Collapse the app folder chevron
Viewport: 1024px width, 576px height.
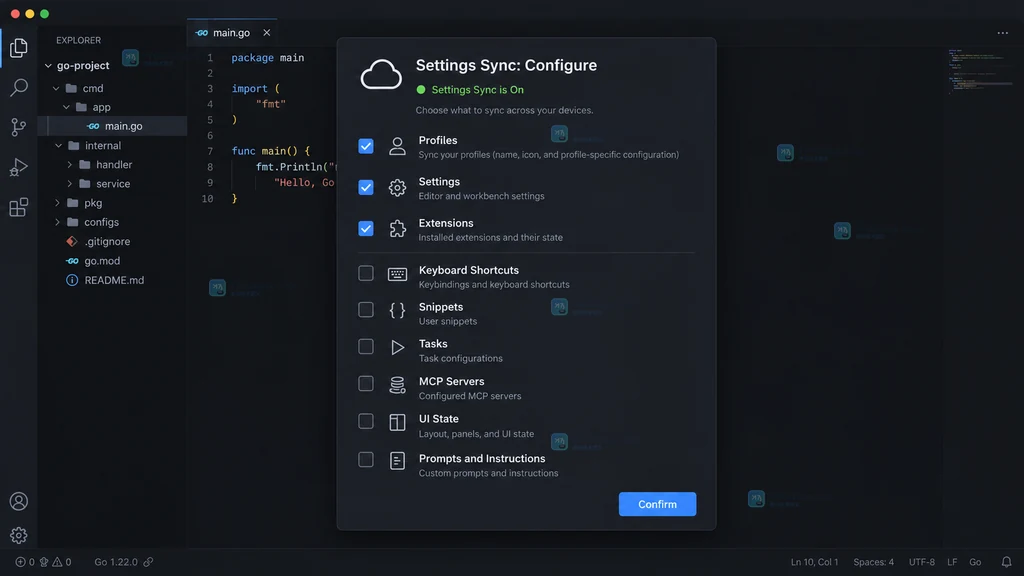[x=67, y=107]
